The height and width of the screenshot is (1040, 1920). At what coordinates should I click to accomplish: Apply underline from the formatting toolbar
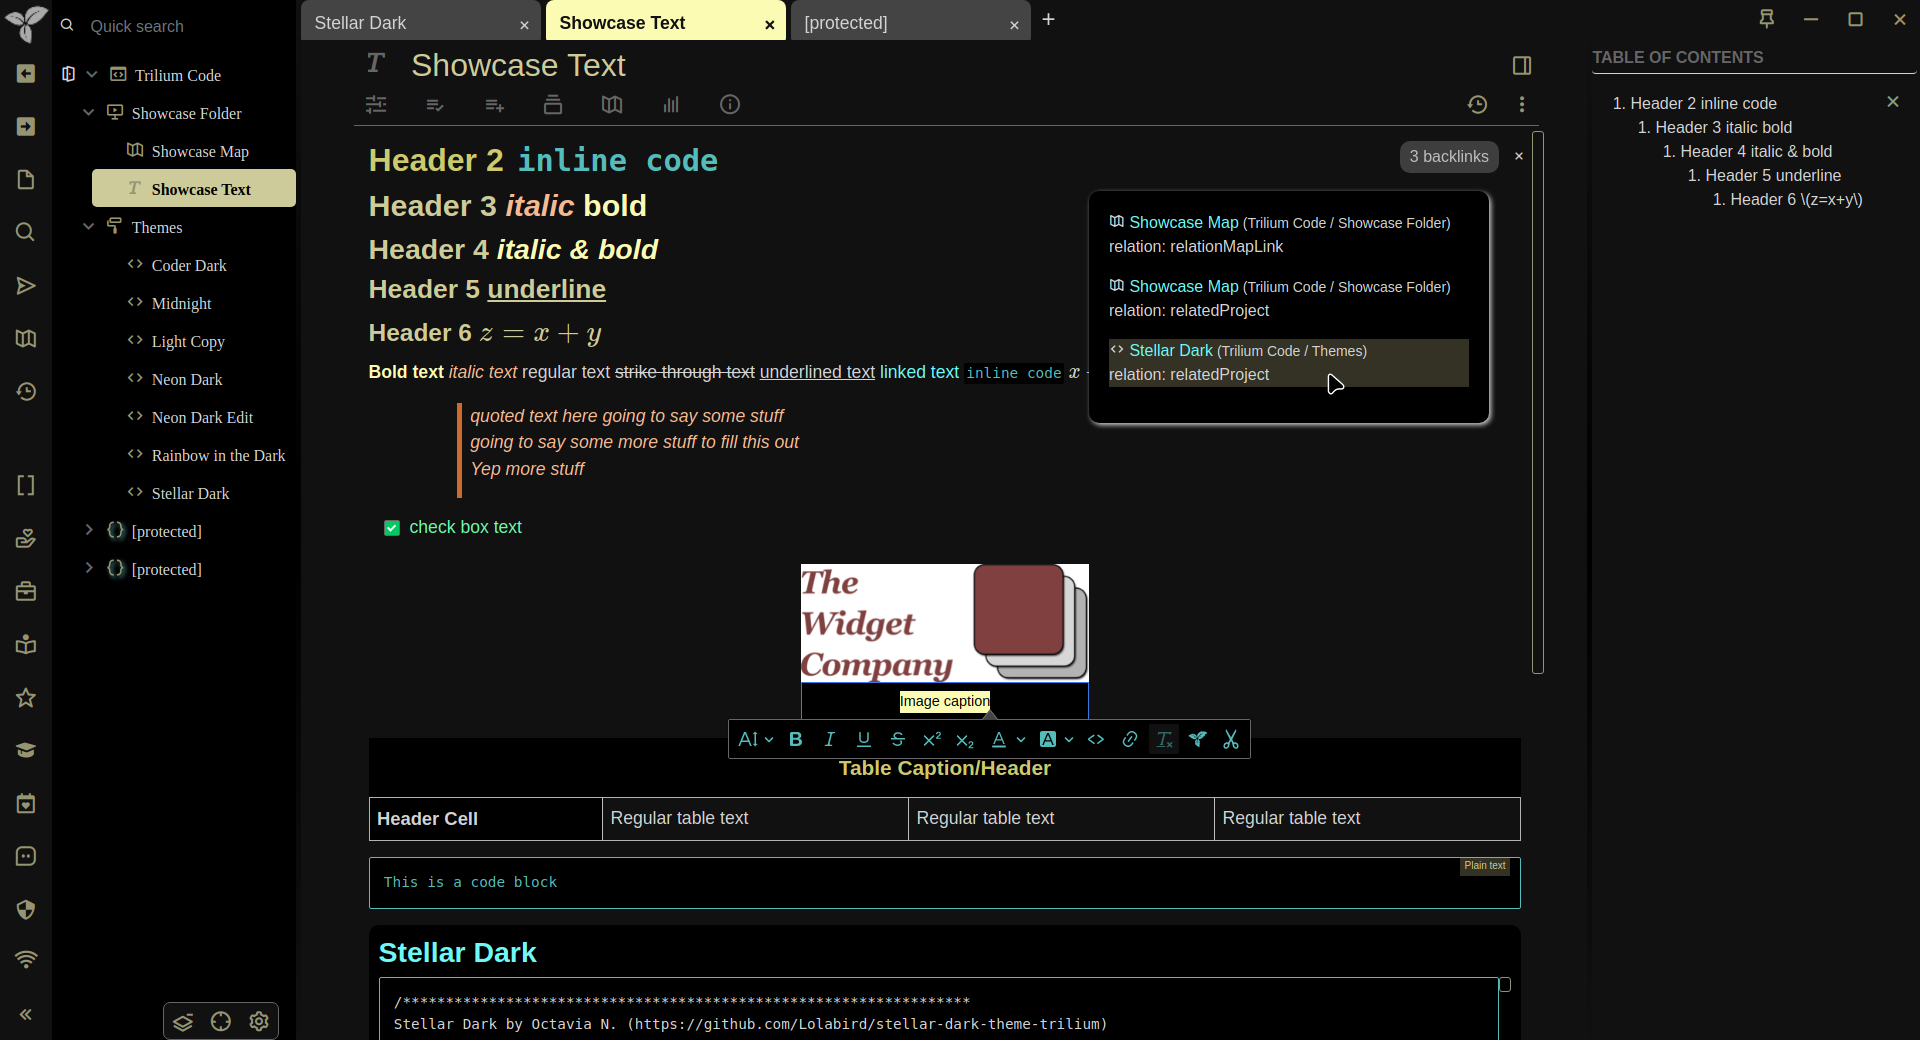point(864,740)
